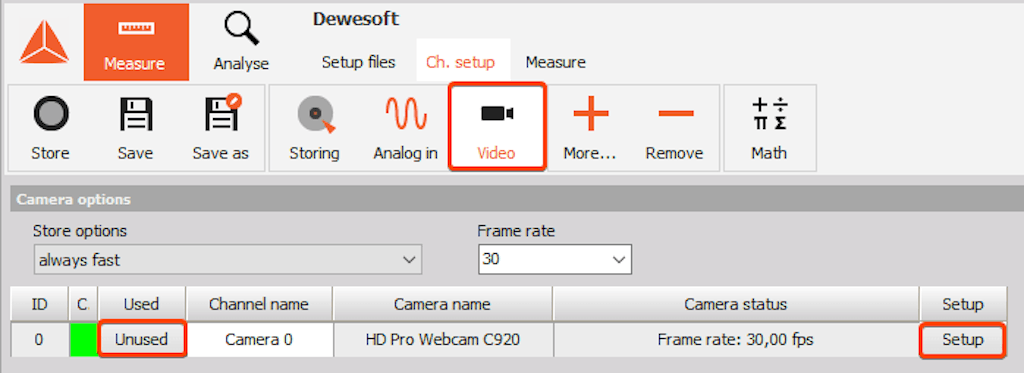Click the Setup button for Camera 0
This screenshot has width=1024, height=373.
point(963,340)
